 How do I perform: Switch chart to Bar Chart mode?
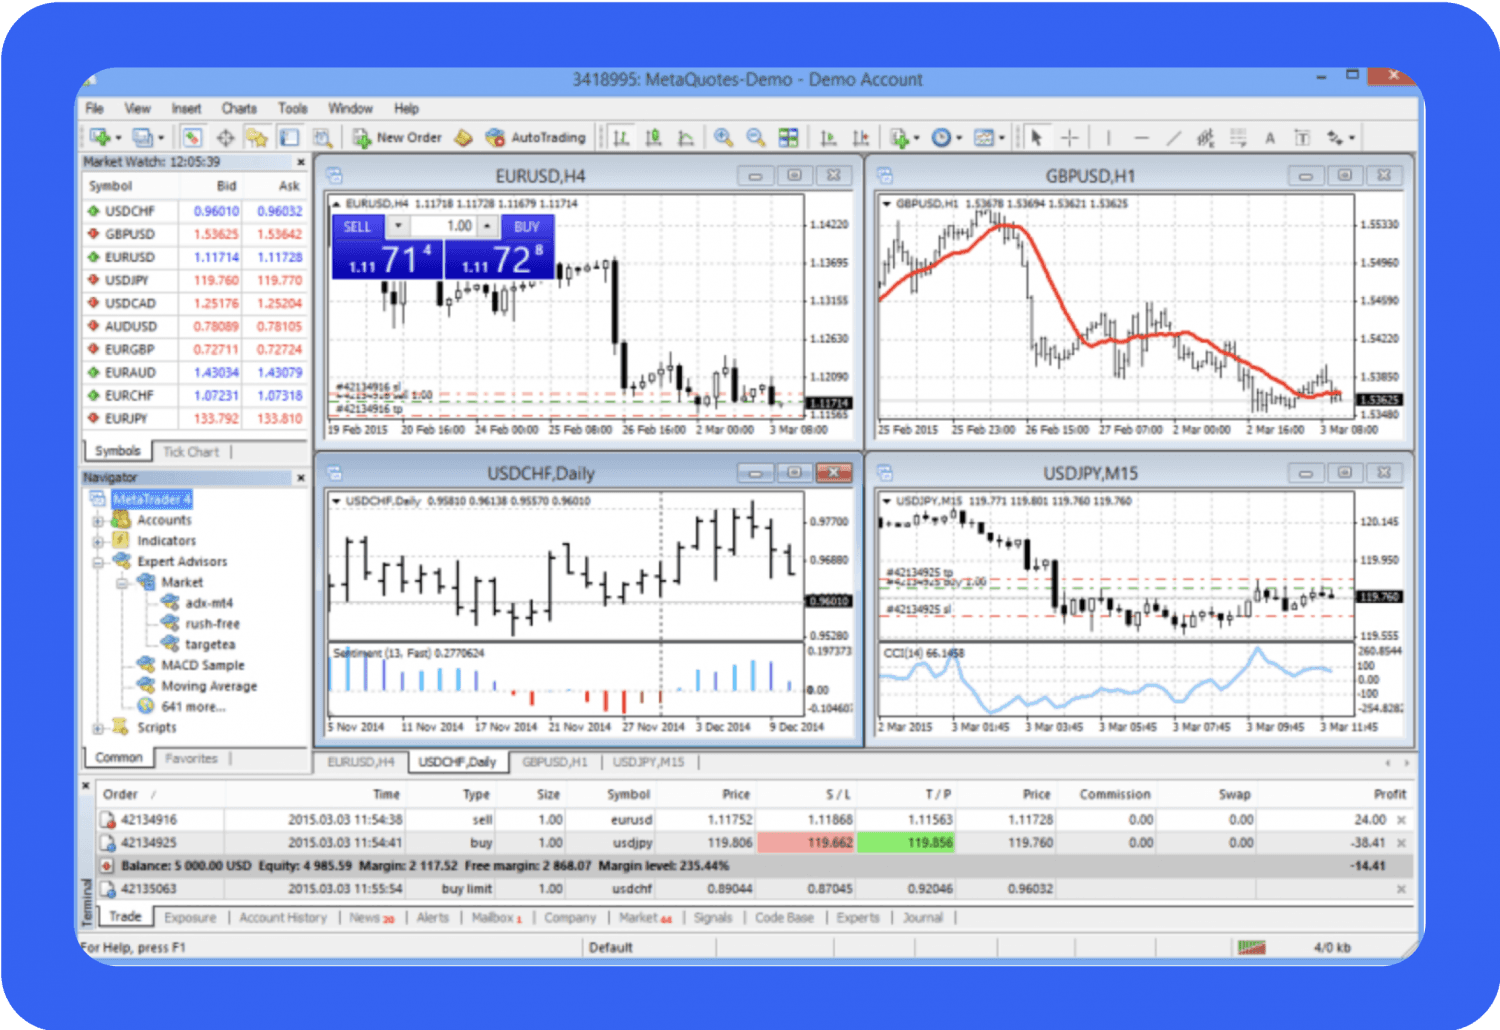[621, 137]
